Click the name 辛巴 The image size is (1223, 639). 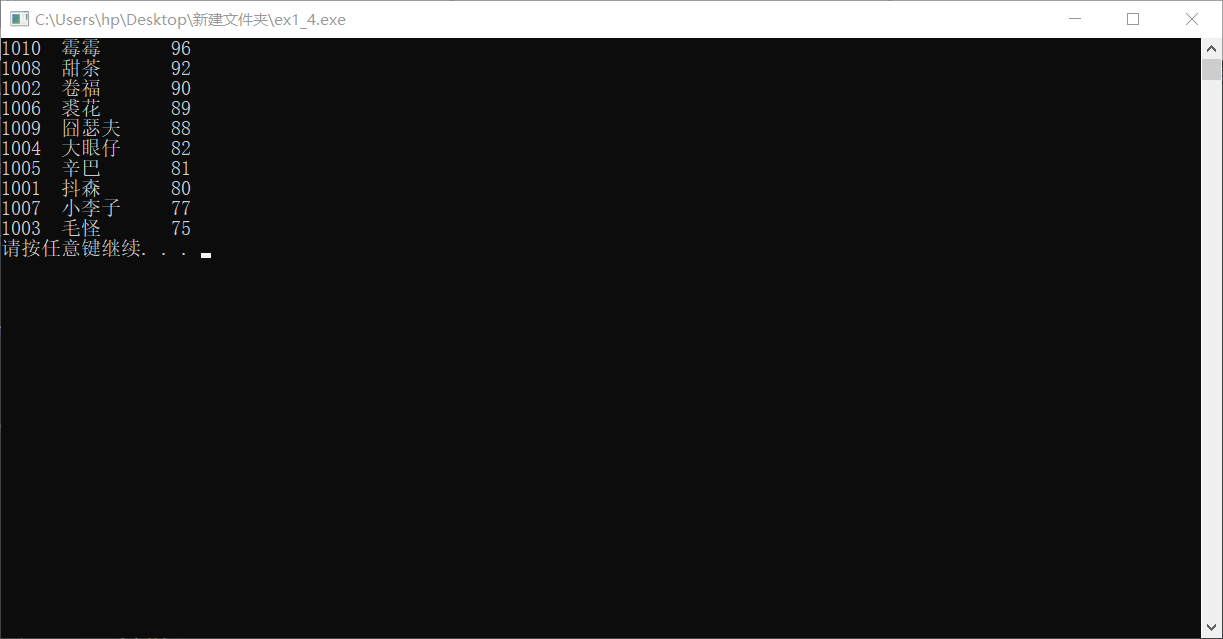pyautogui.click(x=81, y=168)
